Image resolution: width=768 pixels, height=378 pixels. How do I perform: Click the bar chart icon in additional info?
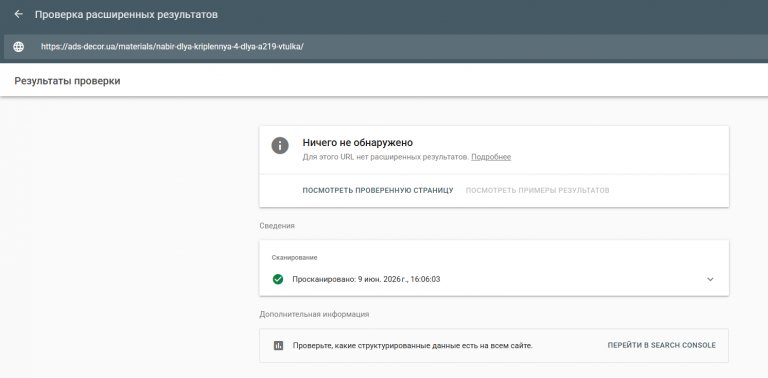pos(278,346)
